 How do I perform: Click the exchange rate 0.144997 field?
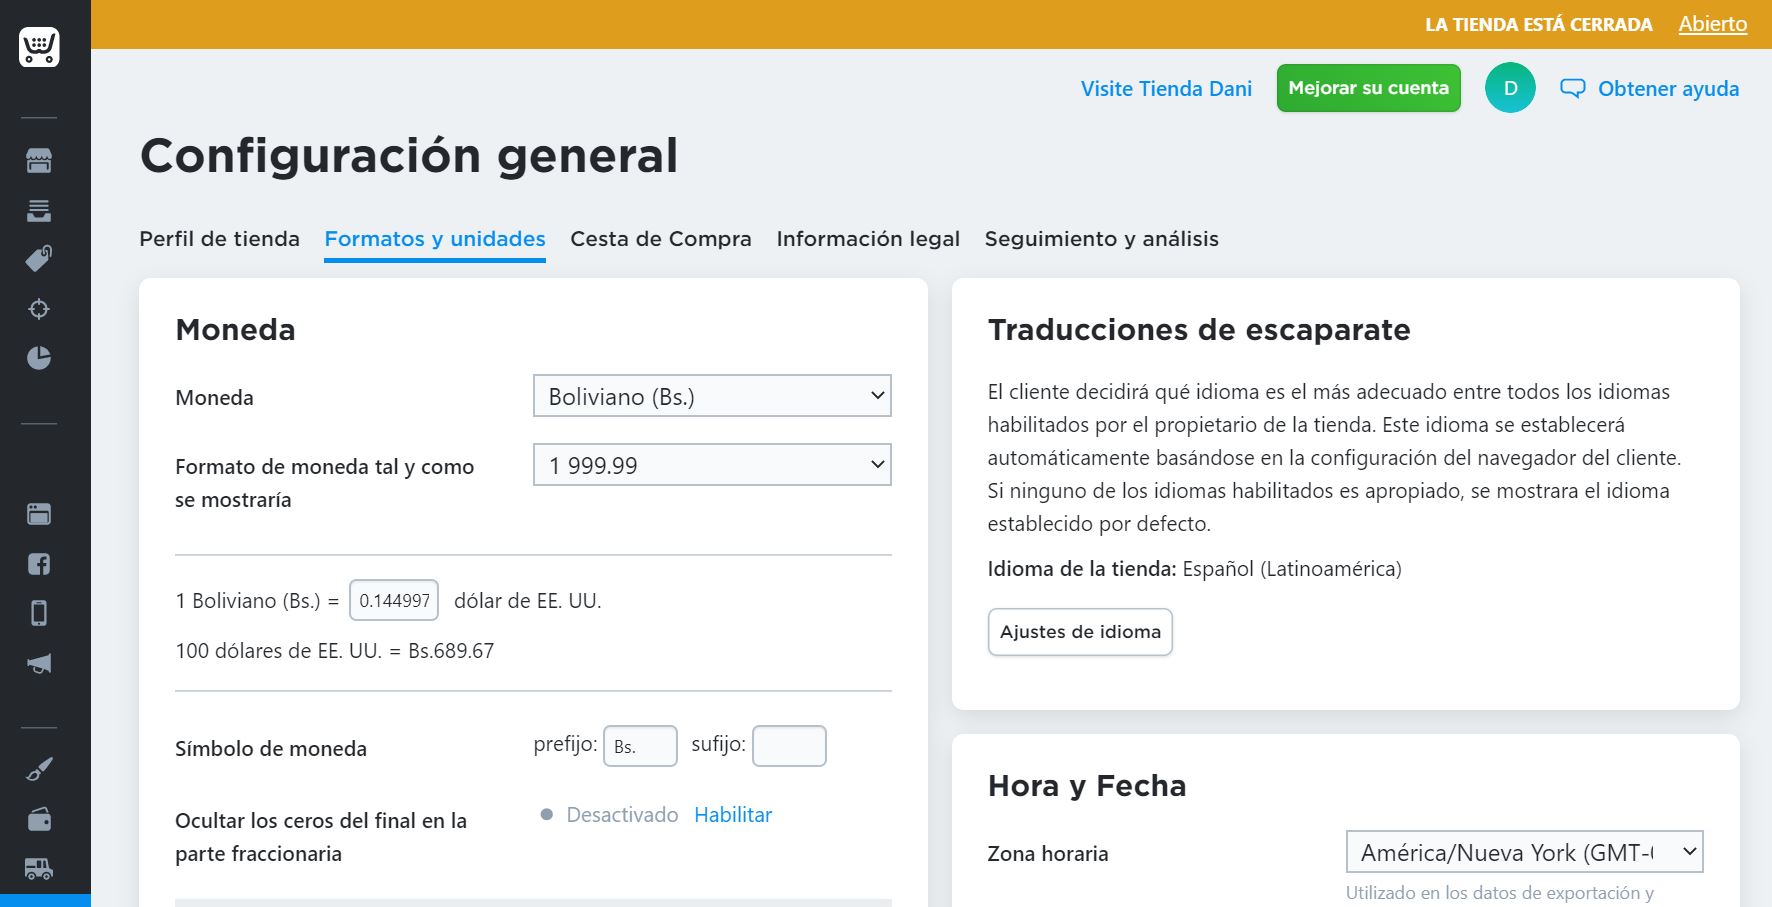394,600
